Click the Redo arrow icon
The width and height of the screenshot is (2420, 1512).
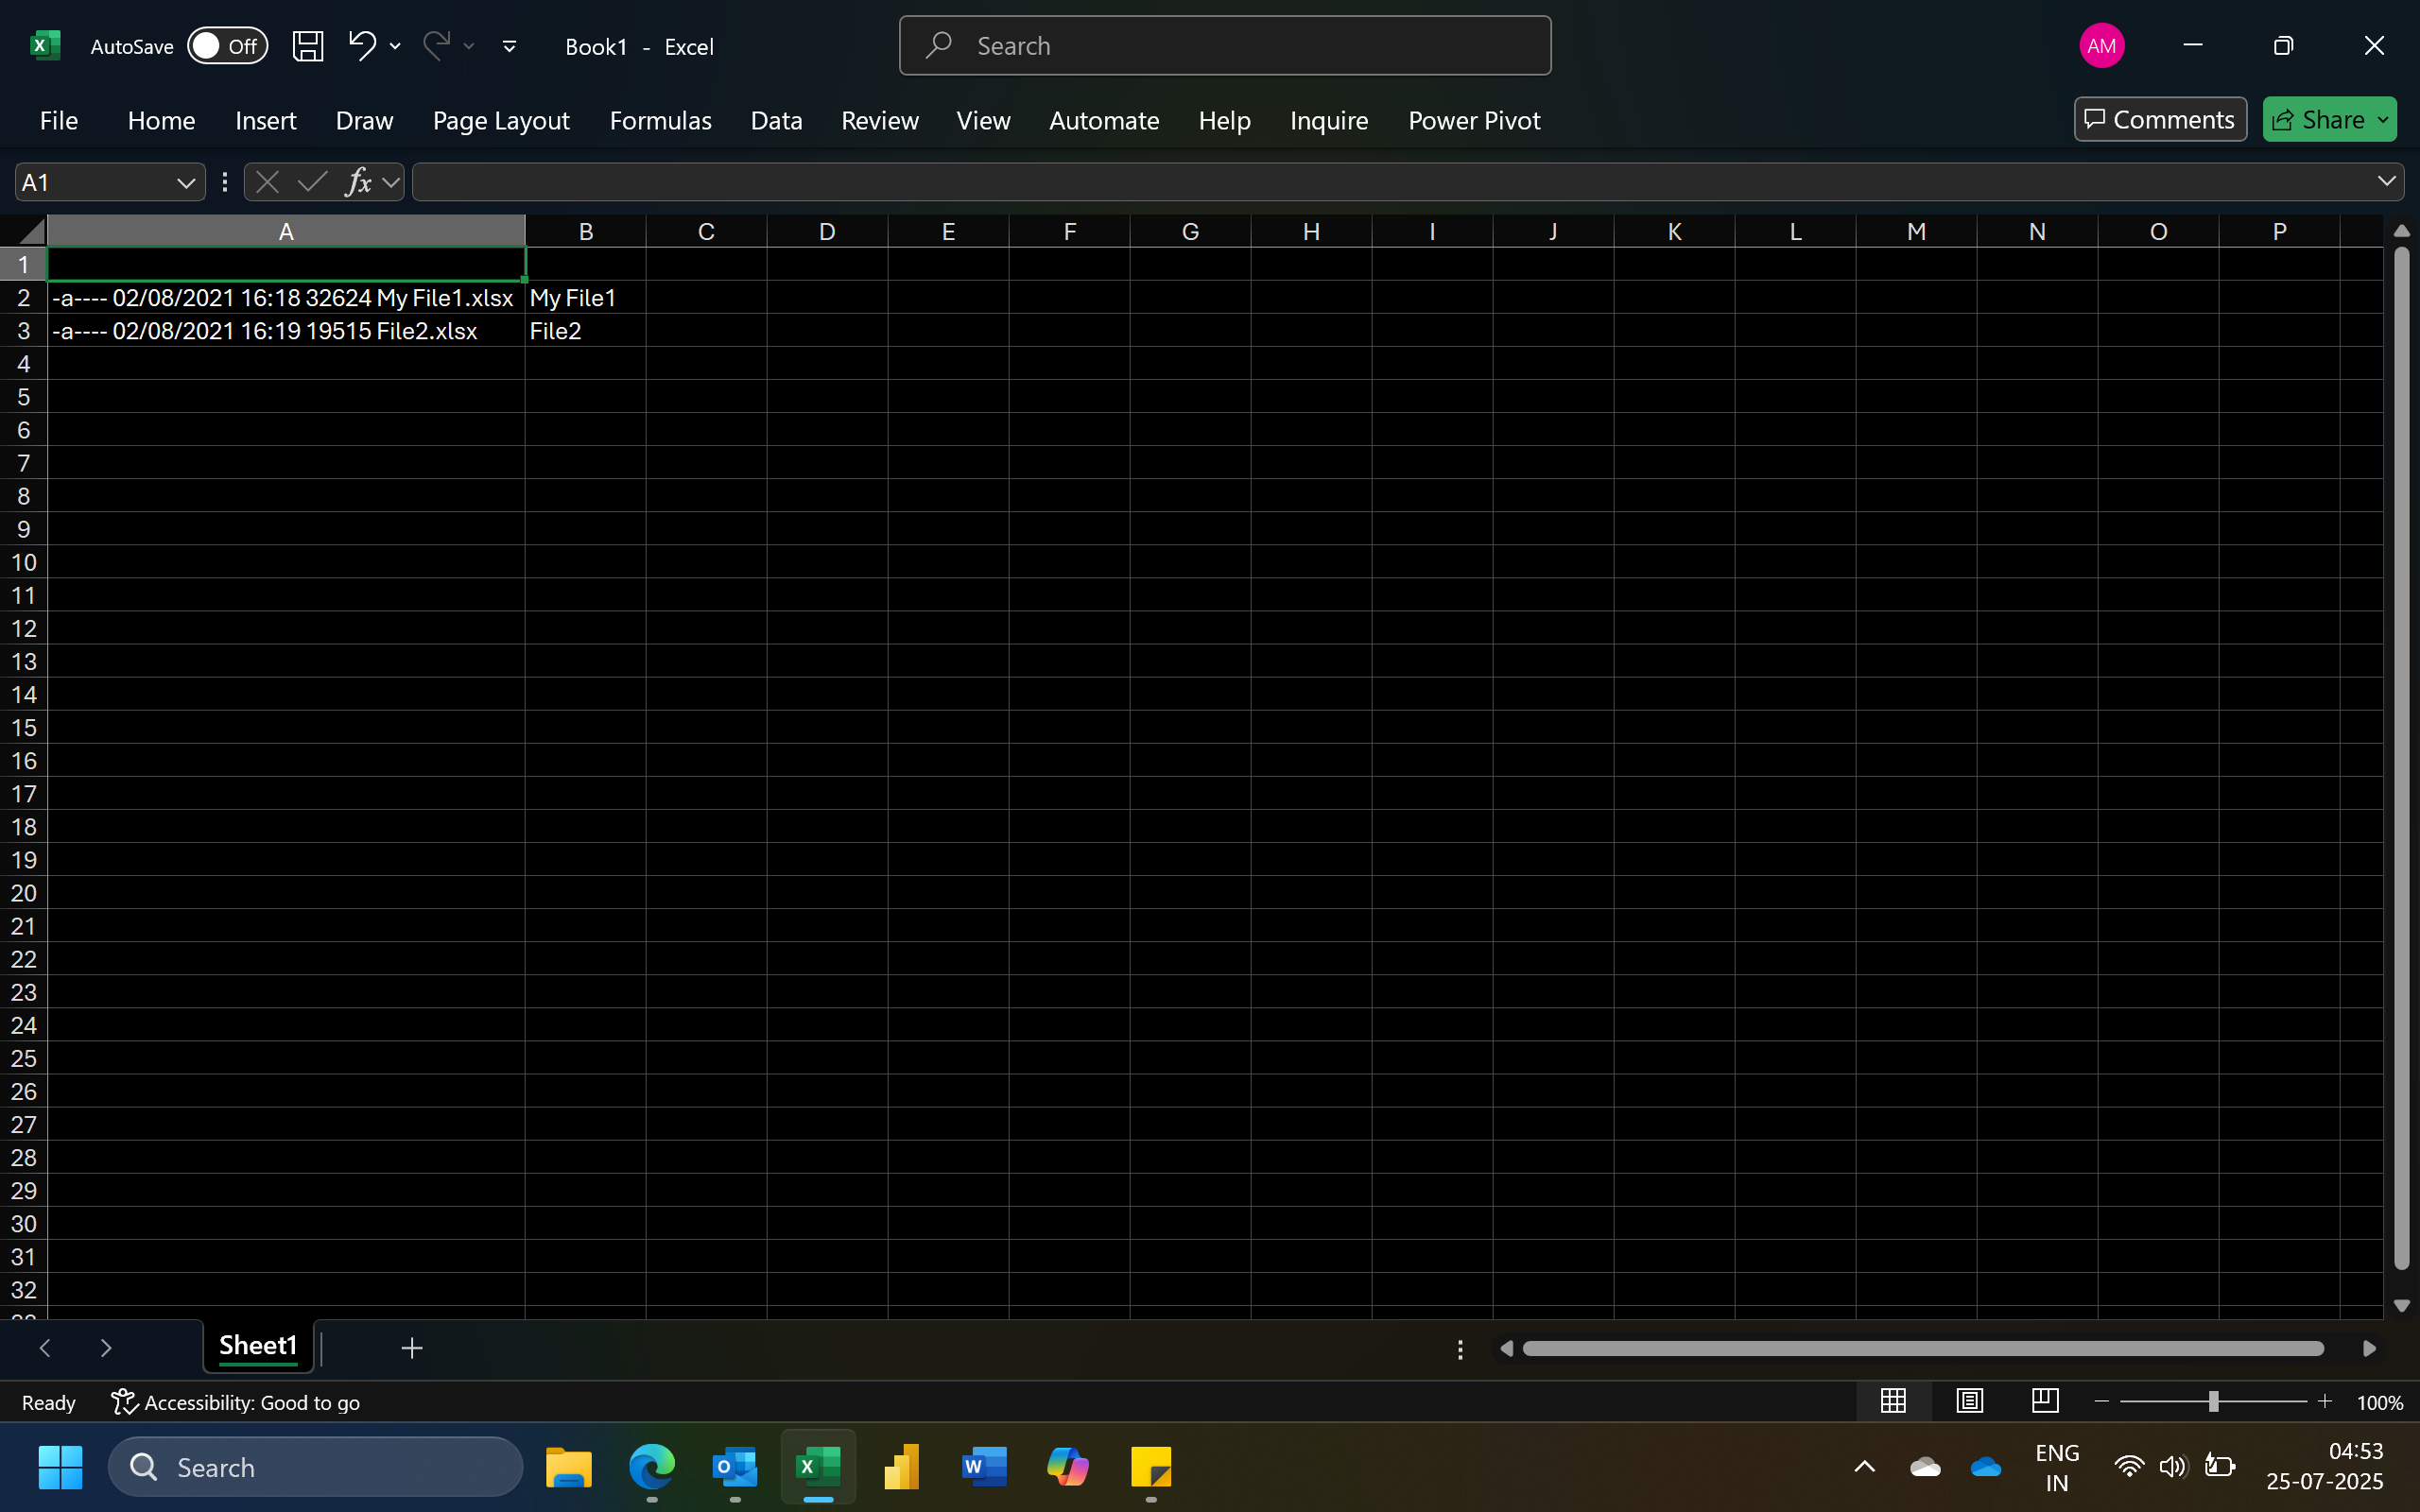pyautogui.click(x=436, y=45)
